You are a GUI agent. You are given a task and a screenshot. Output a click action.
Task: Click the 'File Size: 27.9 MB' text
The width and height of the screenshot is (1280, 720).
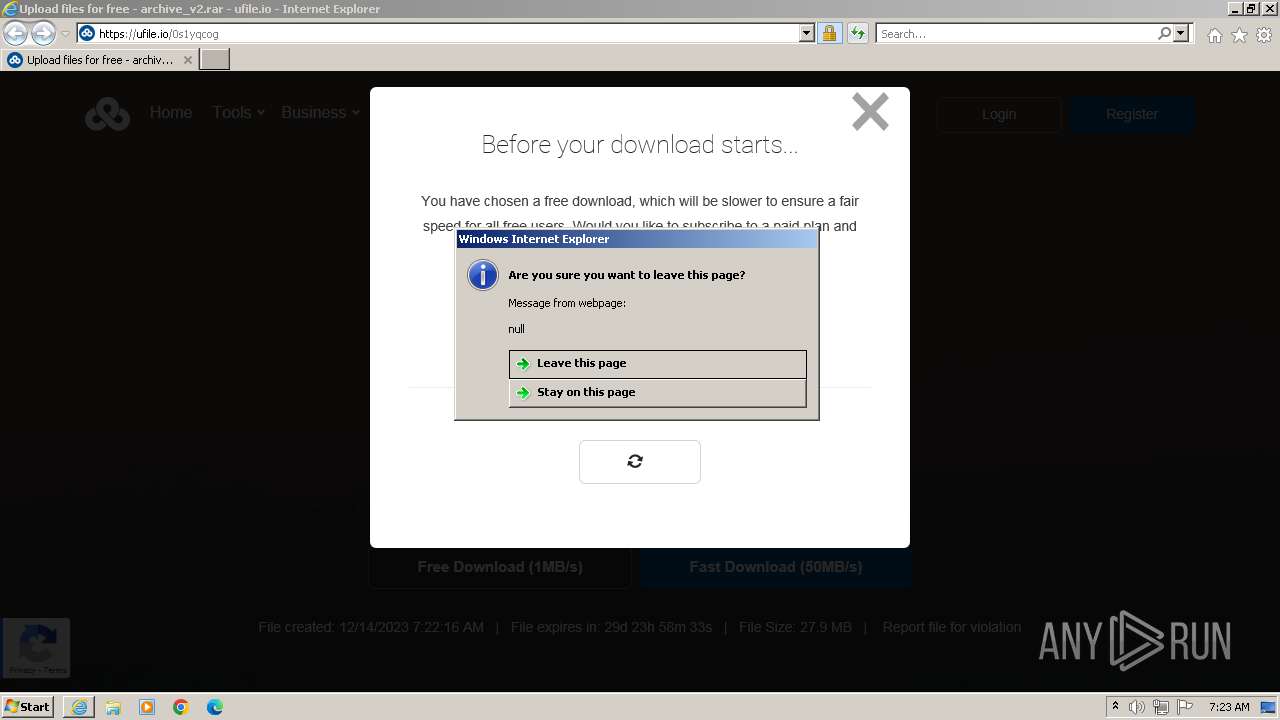[x=795, y=627]
